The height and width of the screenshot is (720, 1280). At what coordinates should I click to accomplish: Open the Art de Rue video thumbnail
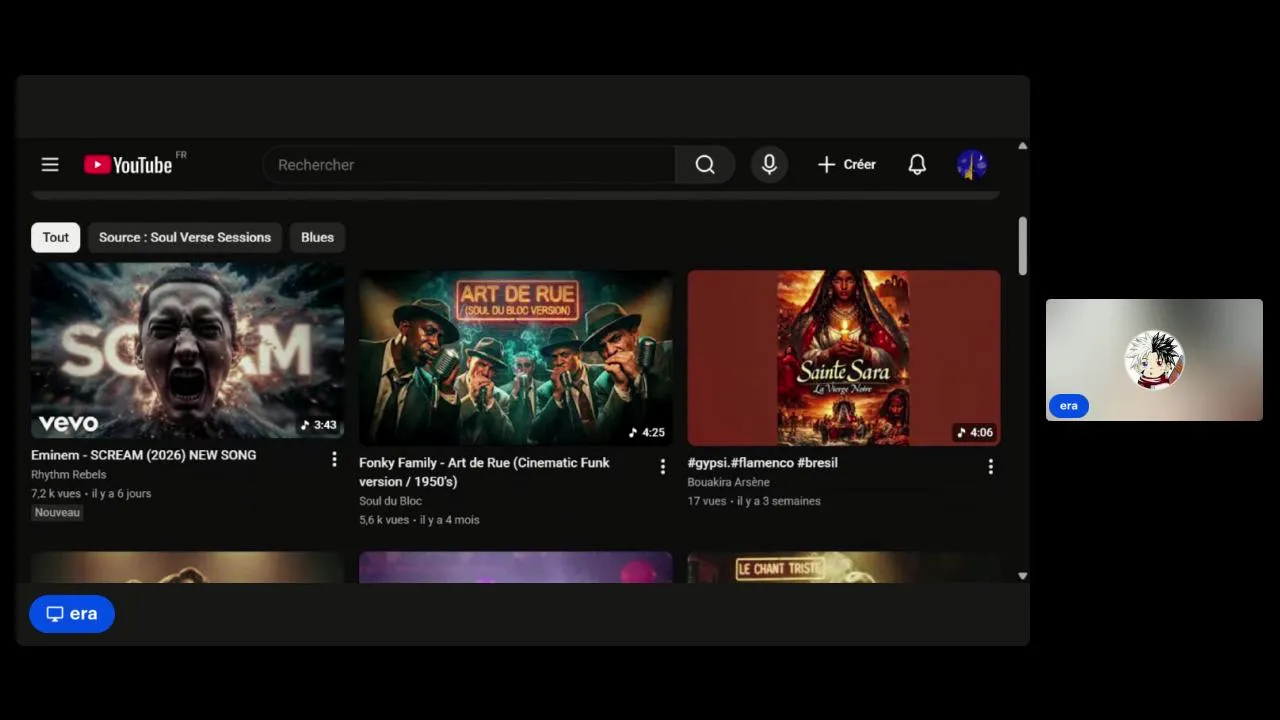coord(516,358)
